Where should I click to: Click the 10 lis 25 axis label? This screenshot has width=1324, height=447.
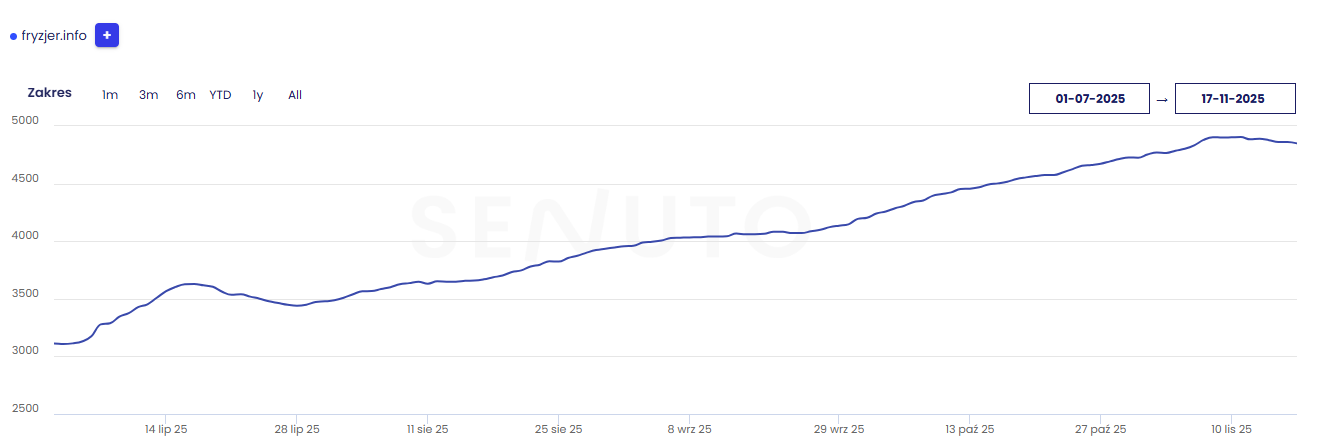coord(1231,429)
